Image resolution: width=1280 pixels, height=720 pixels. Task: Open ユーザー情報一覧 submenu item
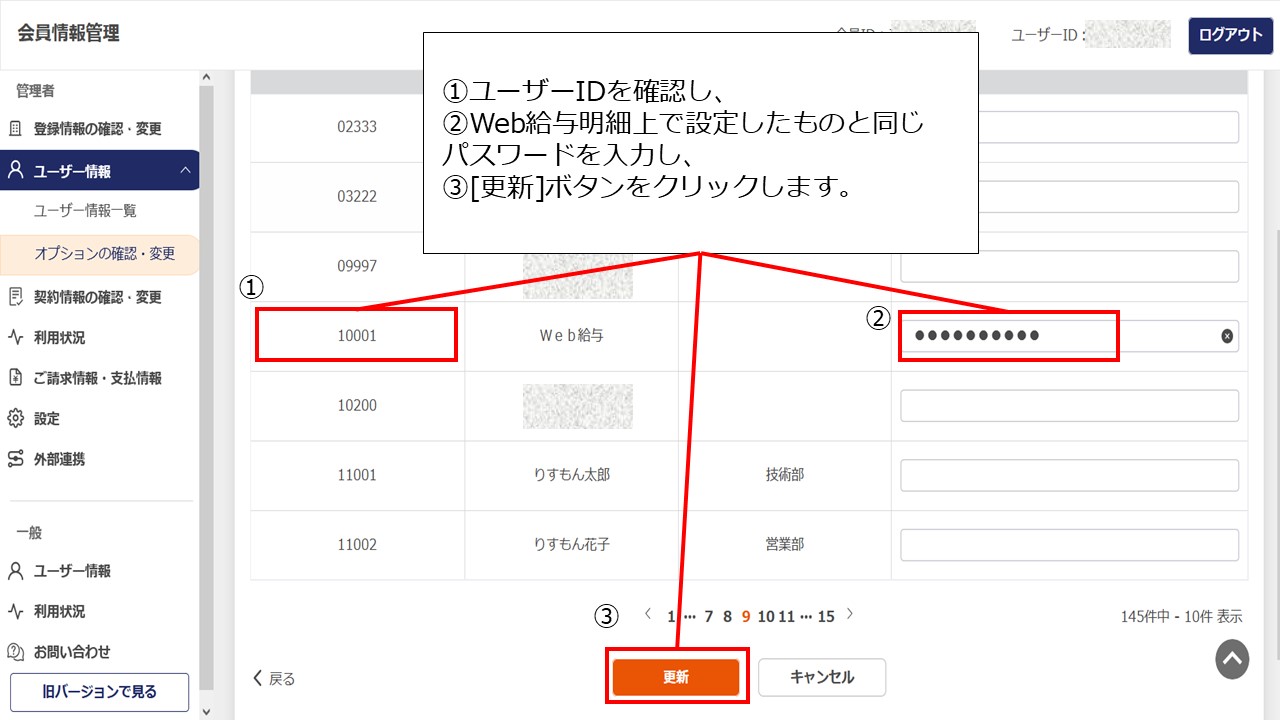pyautogui.click(x=85, y=211)
